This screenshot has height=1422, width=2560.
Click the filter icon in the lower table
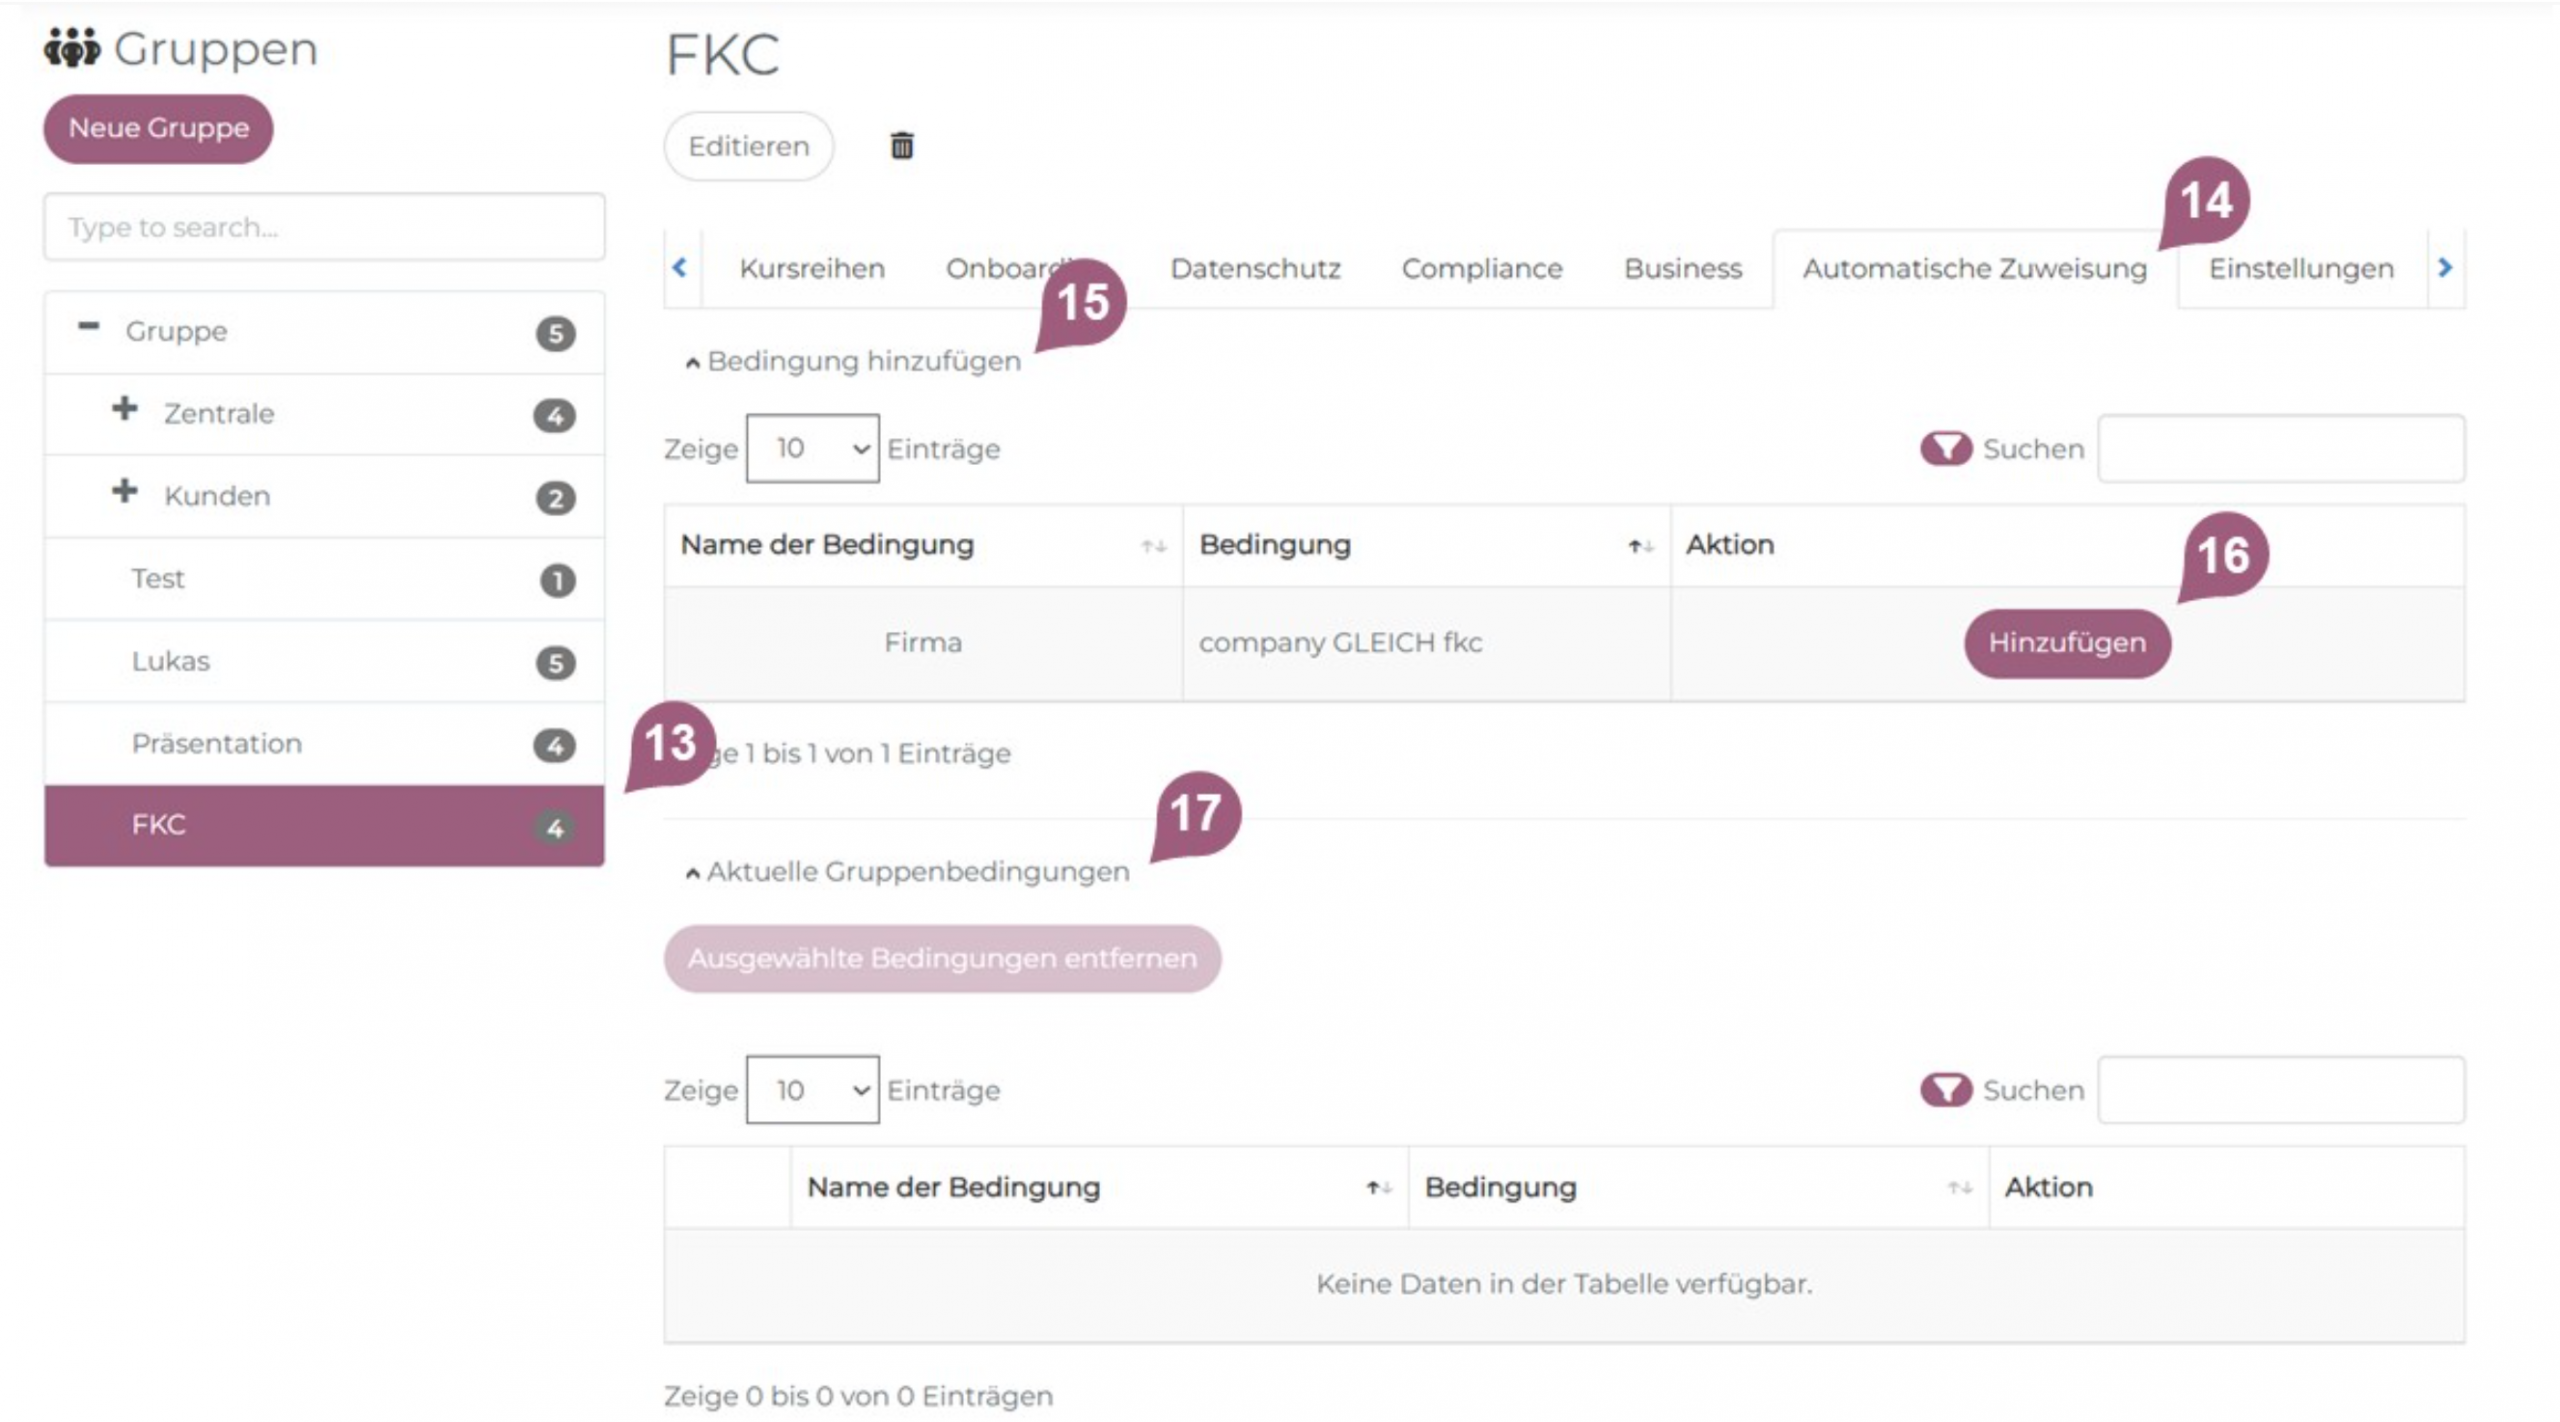[x=1945, y=1090]
